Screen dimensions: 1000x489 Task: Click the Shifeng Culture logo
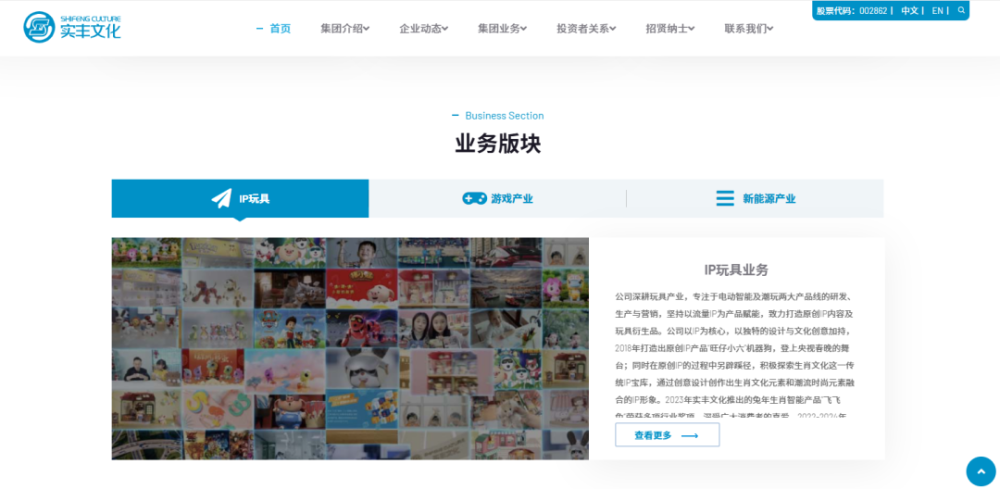pos(72,27)
